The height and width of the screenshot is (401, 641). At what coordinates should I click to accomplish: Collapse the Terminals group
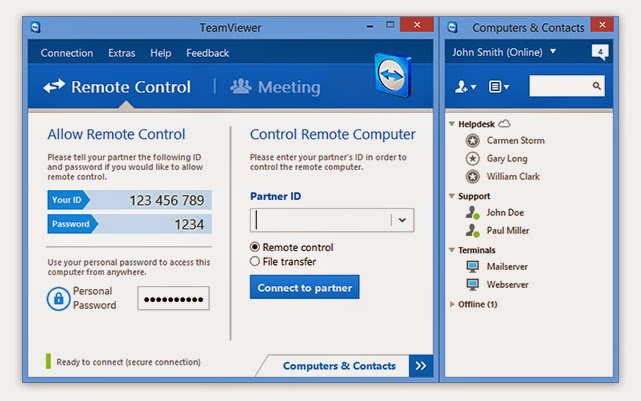coord(452,250)
